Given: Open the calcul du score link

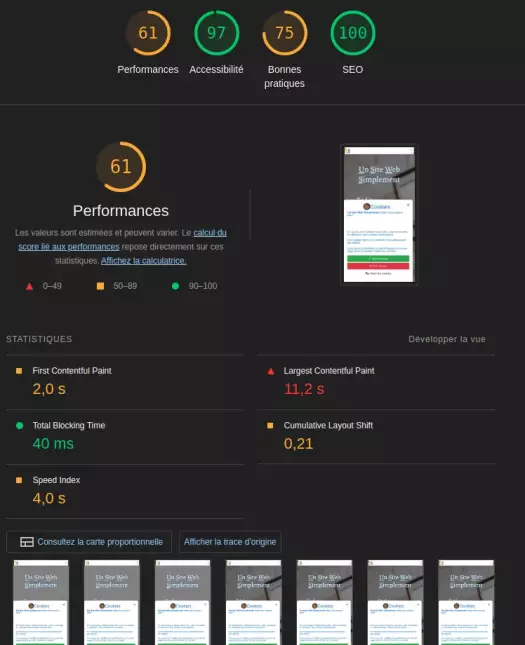Looking at the screenshot, I should 123,239.
